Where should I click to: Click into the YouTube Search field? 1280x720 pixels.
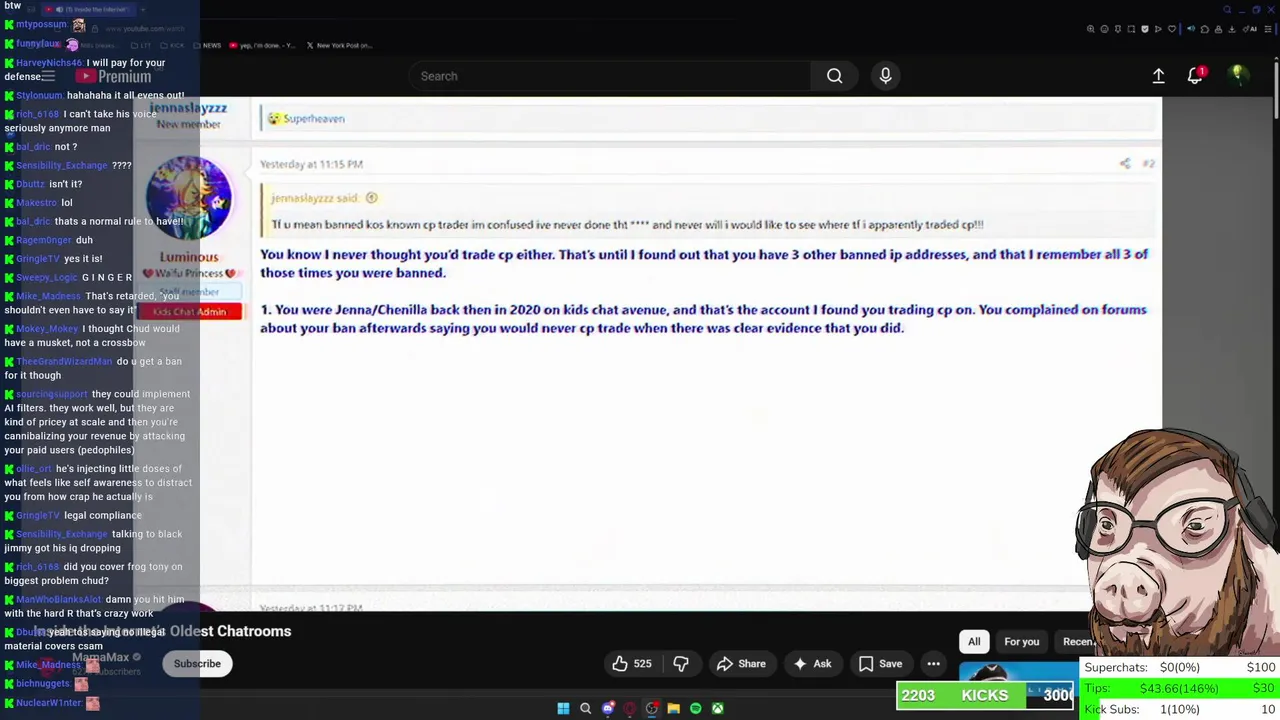610,76
